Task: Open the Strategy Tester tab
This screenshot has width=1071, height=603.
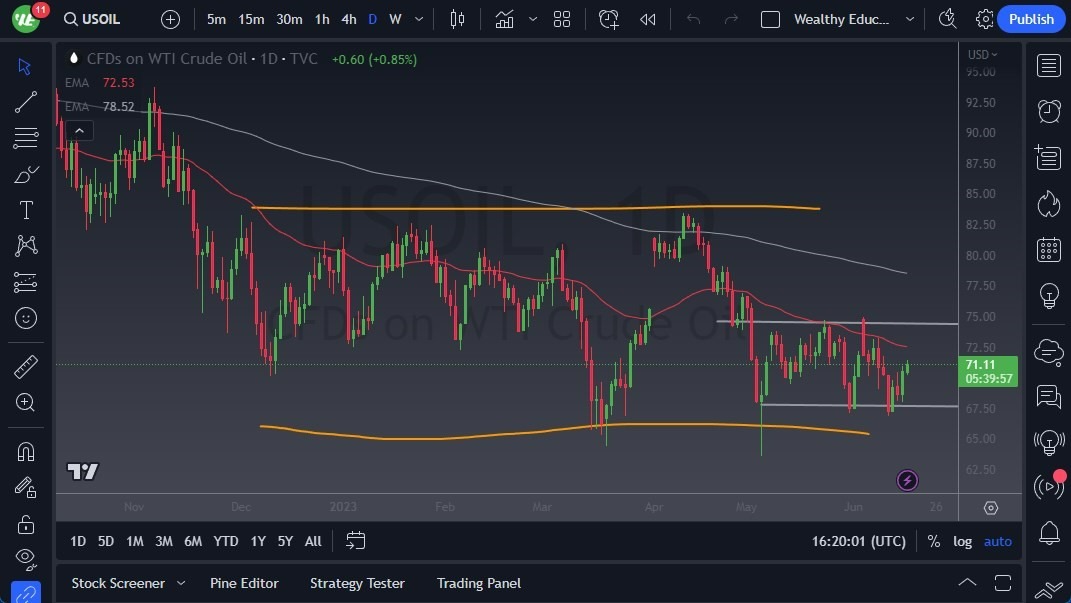Action: click(357, 583)
